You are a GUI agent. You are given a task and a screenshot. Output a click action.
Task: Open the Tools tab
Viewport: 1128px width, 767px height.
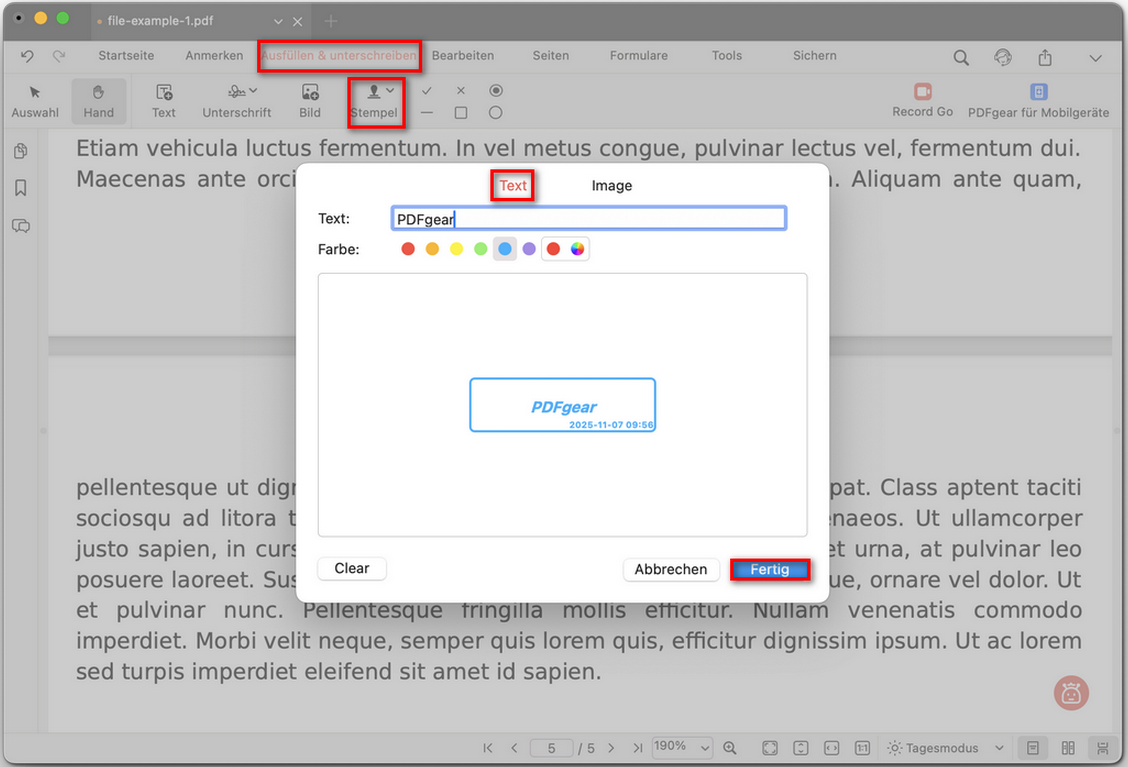pos(727,55)
